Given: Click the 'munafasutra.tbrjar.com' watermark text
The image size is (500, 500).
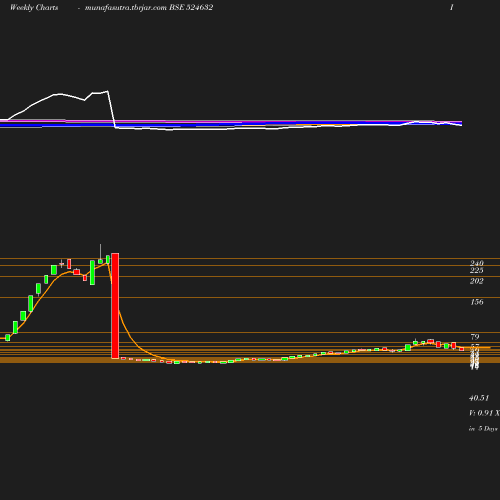Looking at the screenshot, I should [x=126, y=7].
